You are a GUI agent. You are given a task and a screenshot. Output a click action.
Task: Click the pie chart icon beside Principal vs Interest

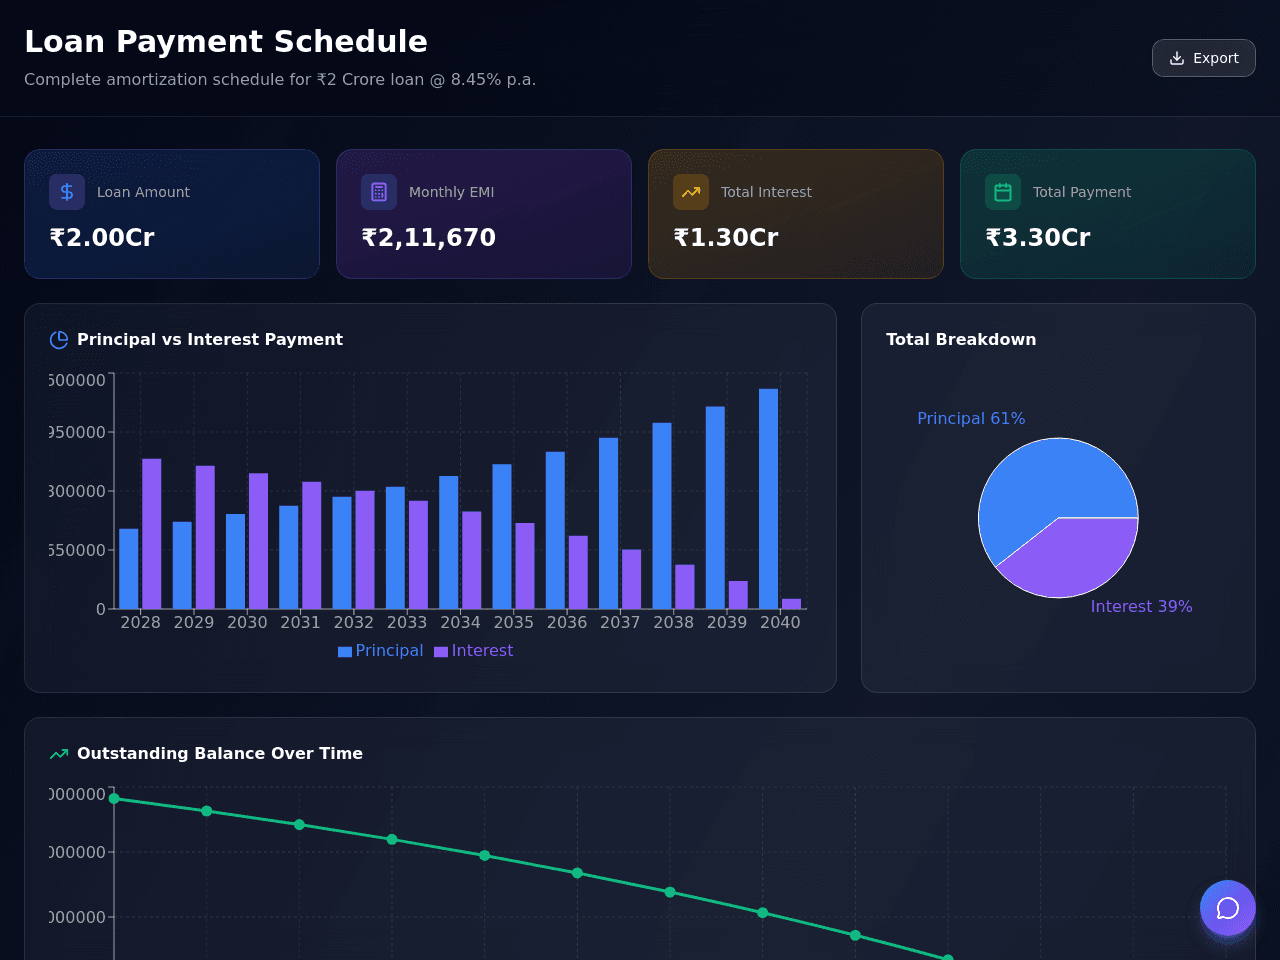coord(59,340)
